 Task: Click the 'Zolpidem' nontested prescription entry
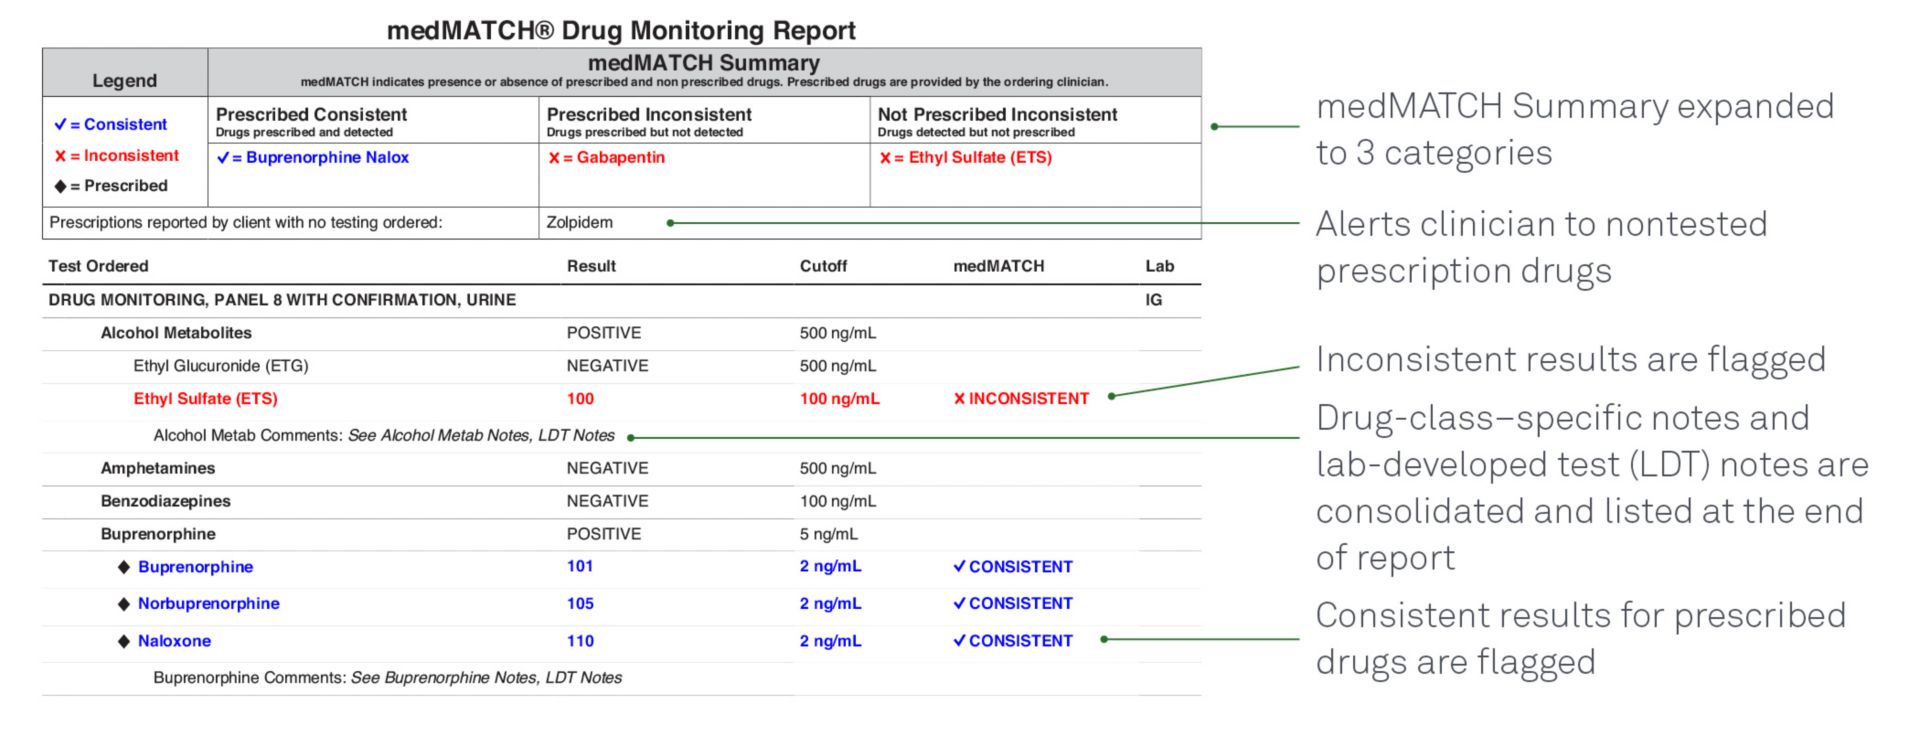click(x=580, y=222)
